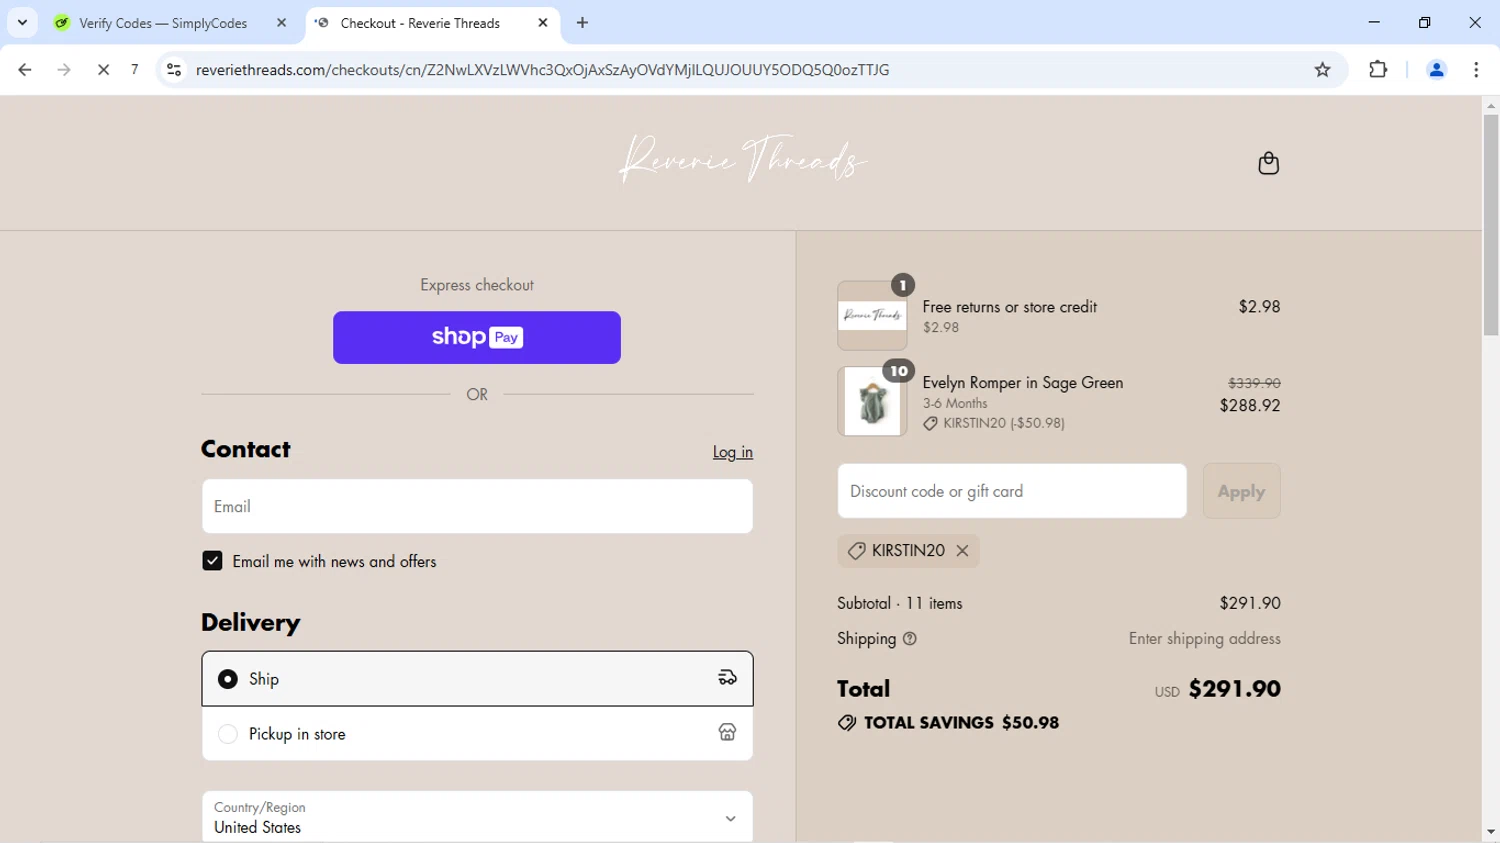Expand the Country/Region dropdown
The width and height of the screenshot is (1500, 843).
[x=477, y=817]
